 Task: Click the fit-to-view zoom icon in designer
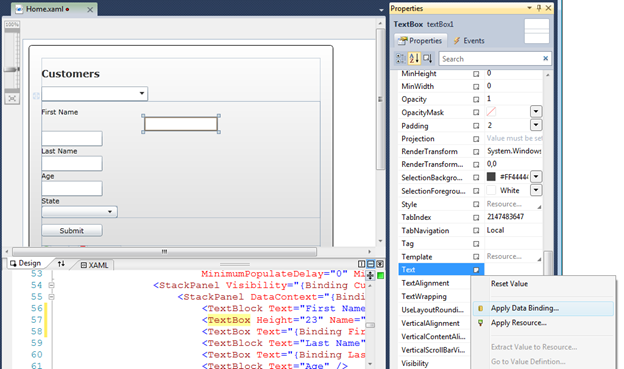[12, 98]
